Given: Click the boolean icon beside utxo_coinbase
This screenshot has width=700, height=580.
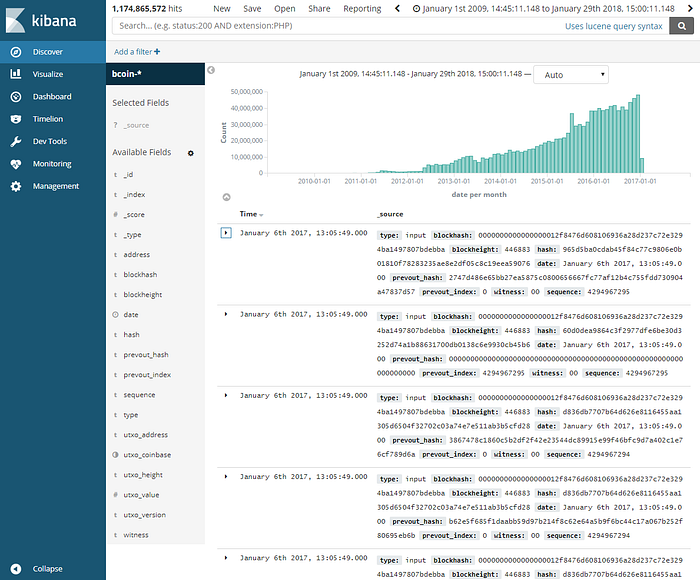Looking at the screenshot, I should [x=115, y=455].
